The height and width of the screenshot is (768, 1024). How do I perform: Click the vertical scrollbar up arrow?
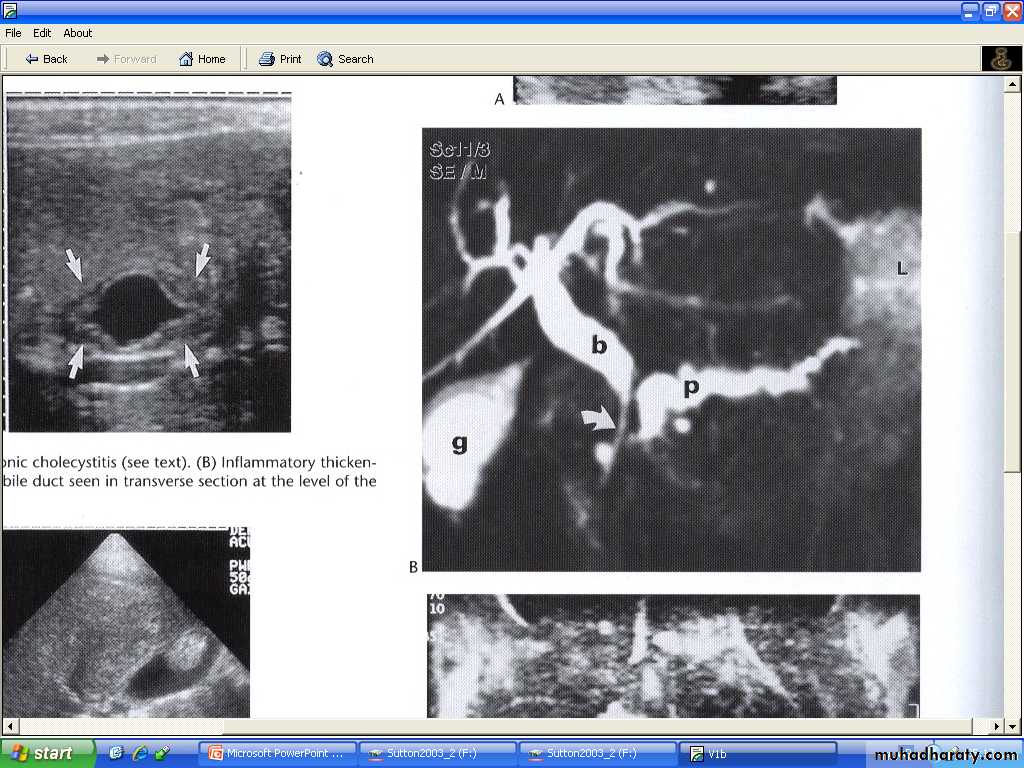click(x=1012, y=84)
